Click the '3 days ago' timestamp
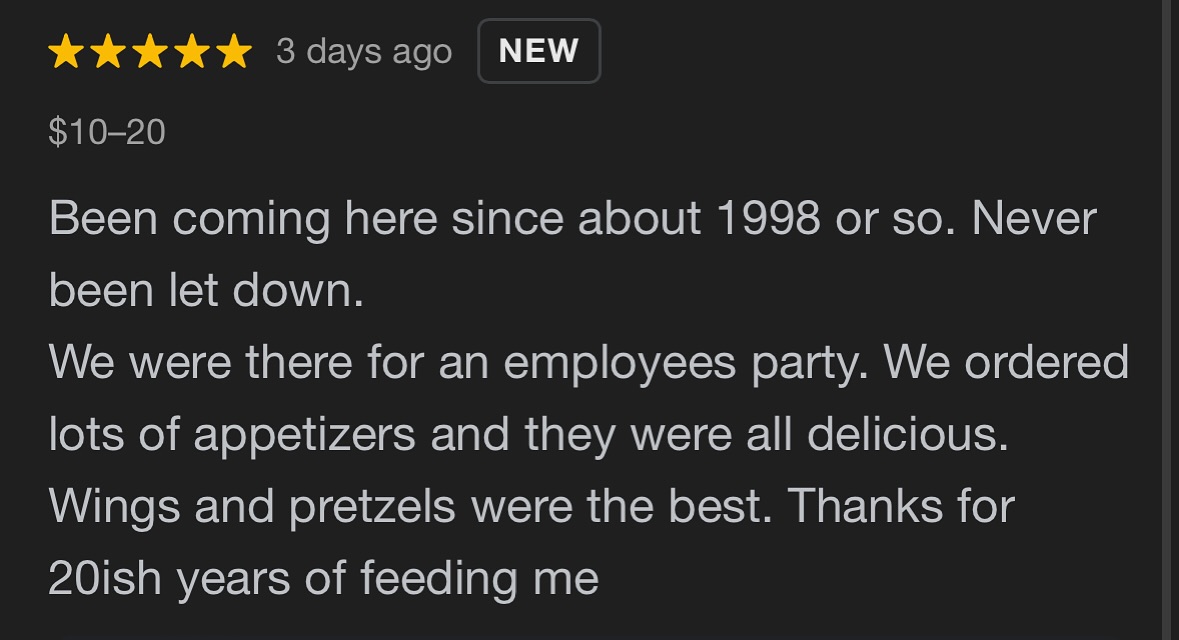The height and width of the screenshot is (640, 1179). tap(364, 52)
